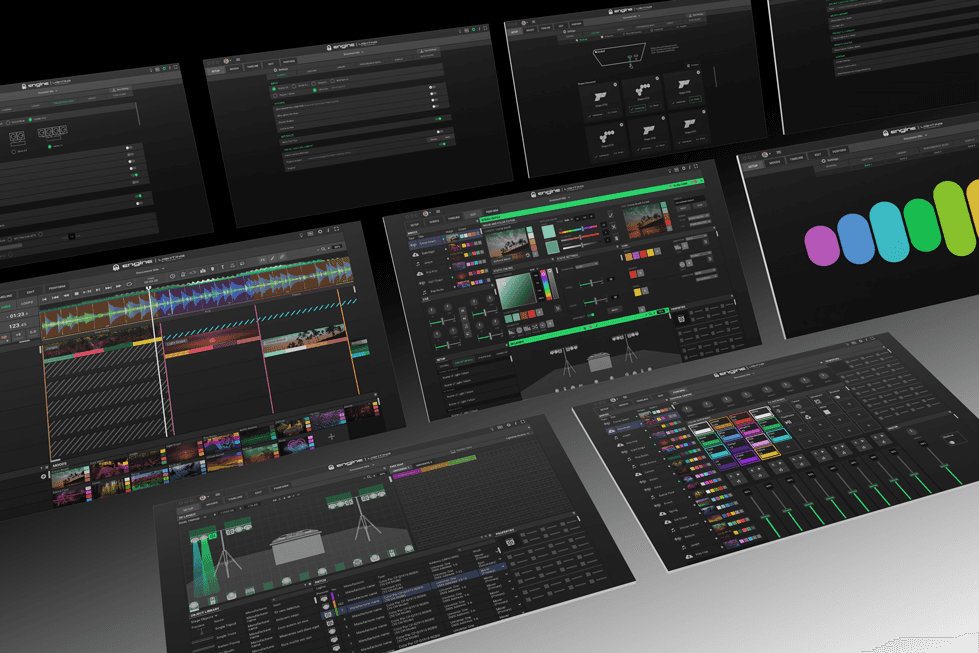
Task: Select the lone yellow swatch in the edit window
Action: (x=637, y=292)
